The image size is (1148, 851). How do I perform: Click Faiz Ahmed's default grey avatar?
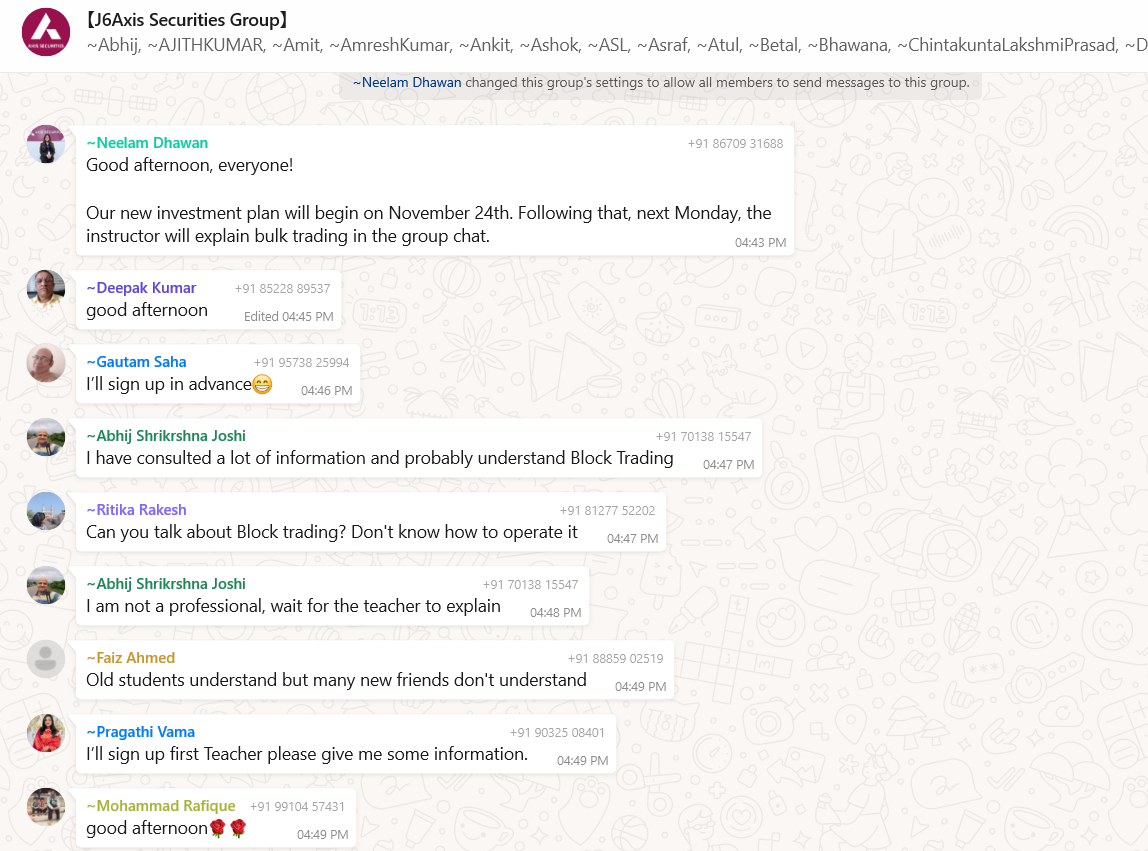(x=46, y=659)
